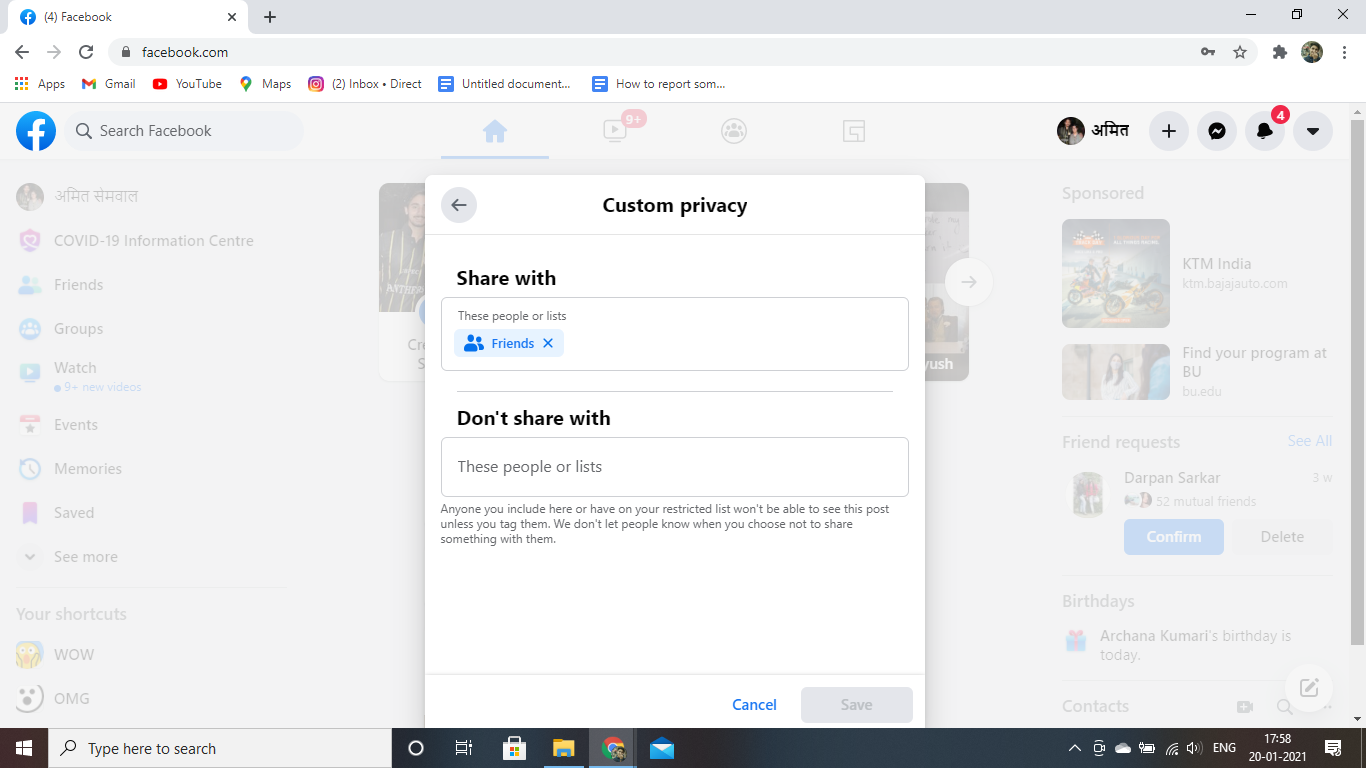Open Maps bookmark

tap(265, 84)
